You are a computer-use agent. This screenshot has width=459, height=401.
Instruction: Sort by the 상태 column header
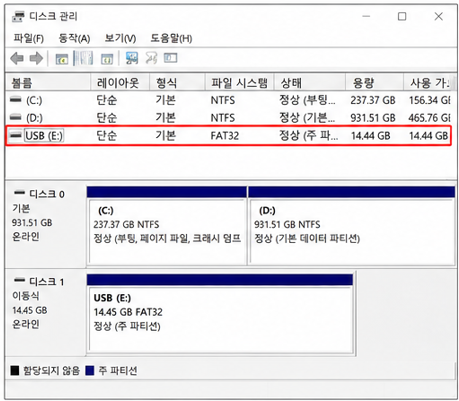pyautogui.click(x=309, y=83)
